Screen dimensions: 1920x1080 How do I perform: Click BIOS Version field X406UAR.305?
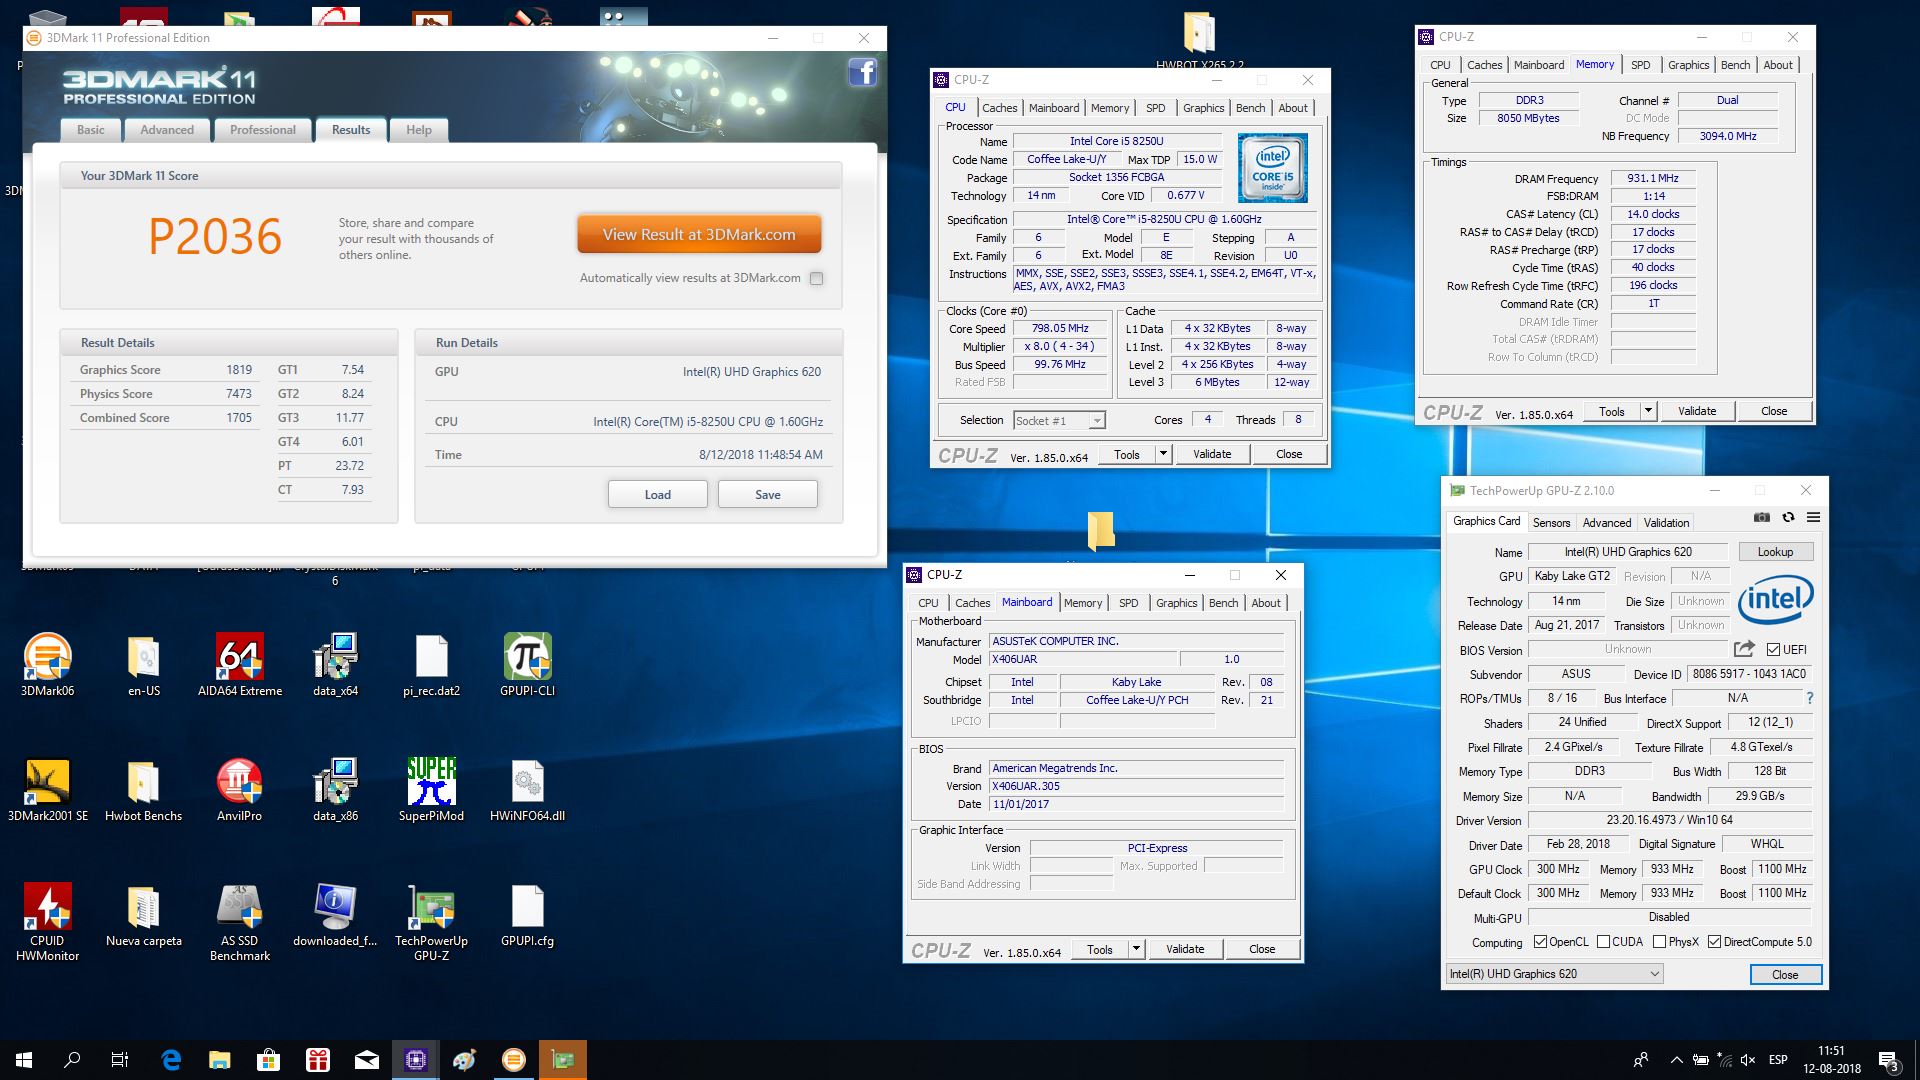(1136, 786)
